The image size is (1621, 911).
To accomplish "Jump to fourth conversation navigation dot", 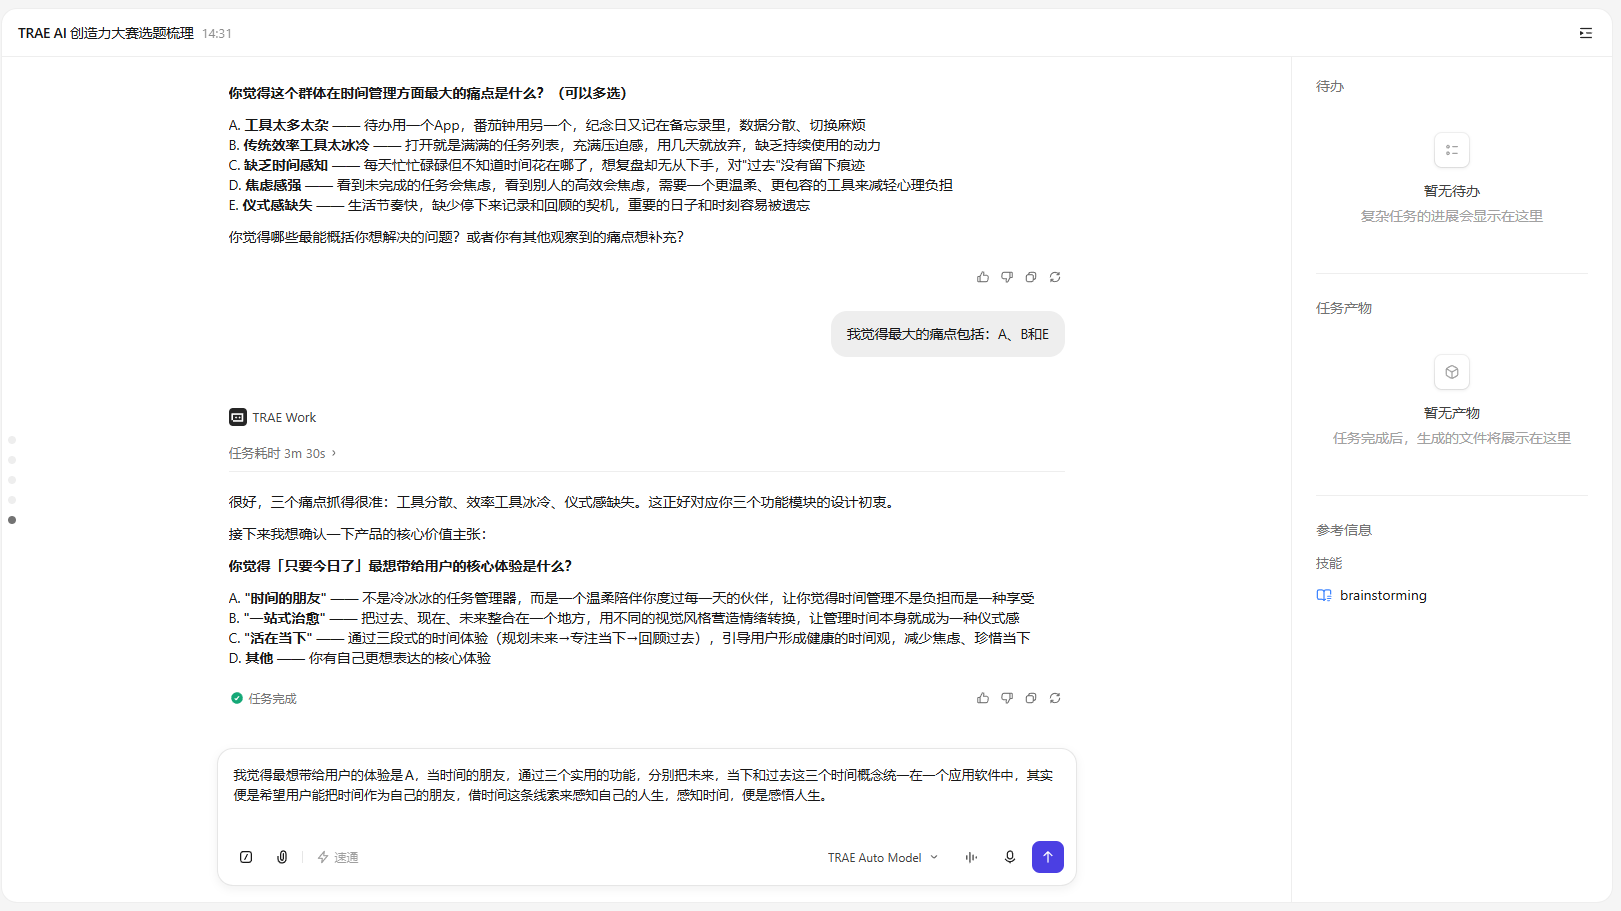I will coord(12,500).
